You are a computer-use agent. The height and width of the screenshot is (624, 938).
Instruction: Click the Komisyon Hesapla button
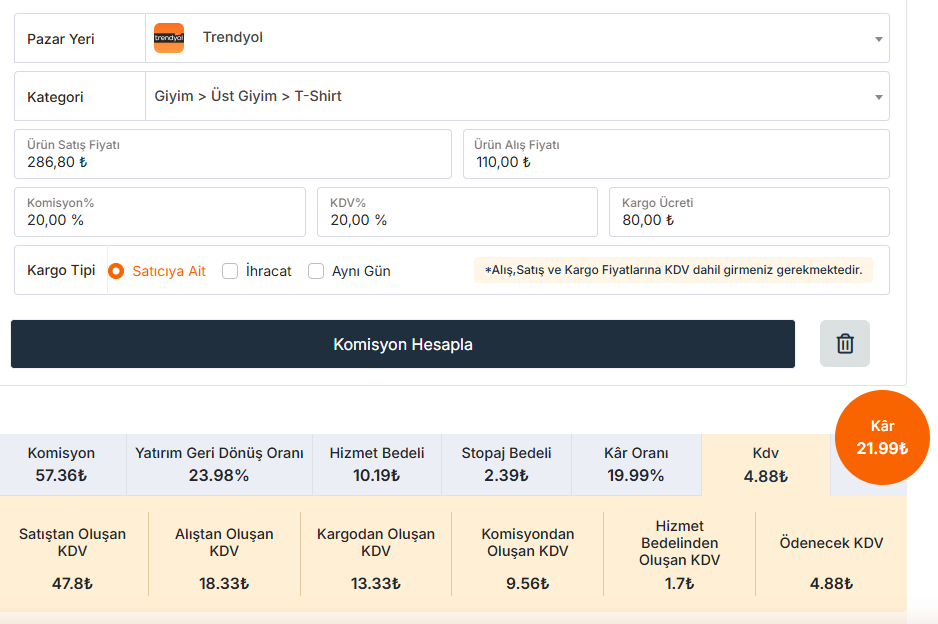coord(403,344)
